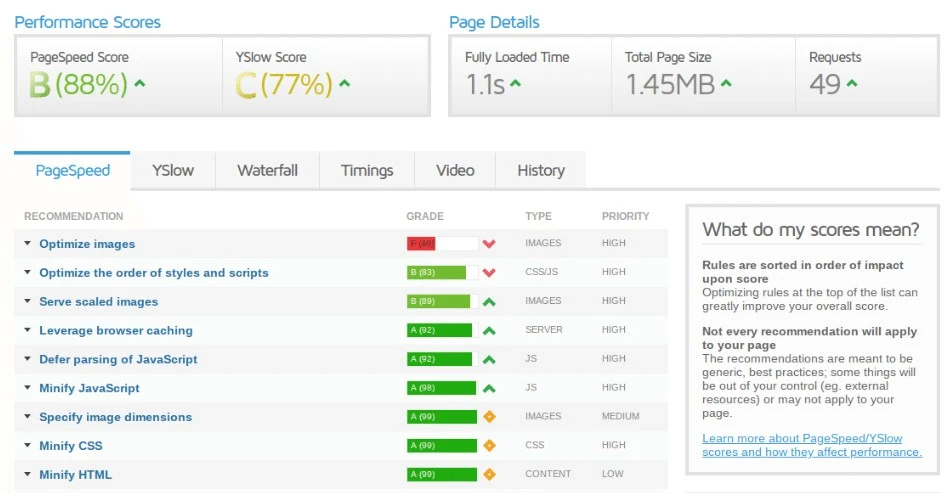Click the orange diamond icon for Minify HTML
Screen dimensions: 951x493
coord(489,474)
